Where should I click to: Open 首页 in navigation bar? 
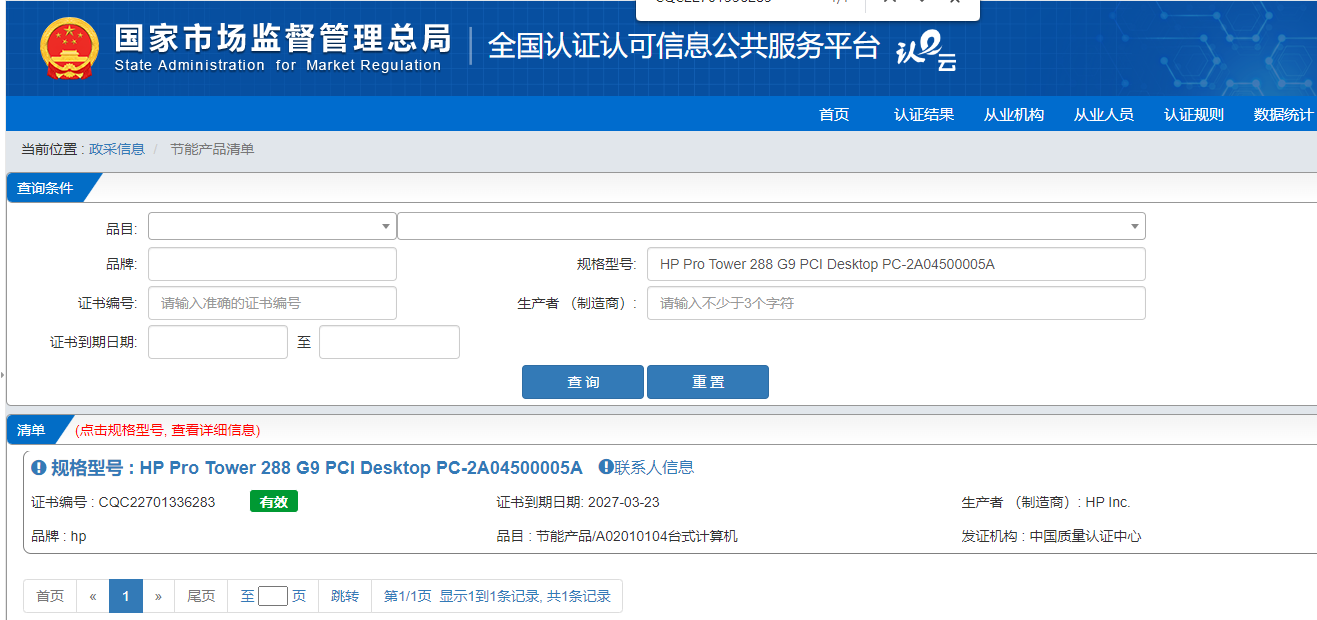click(834, 115)
